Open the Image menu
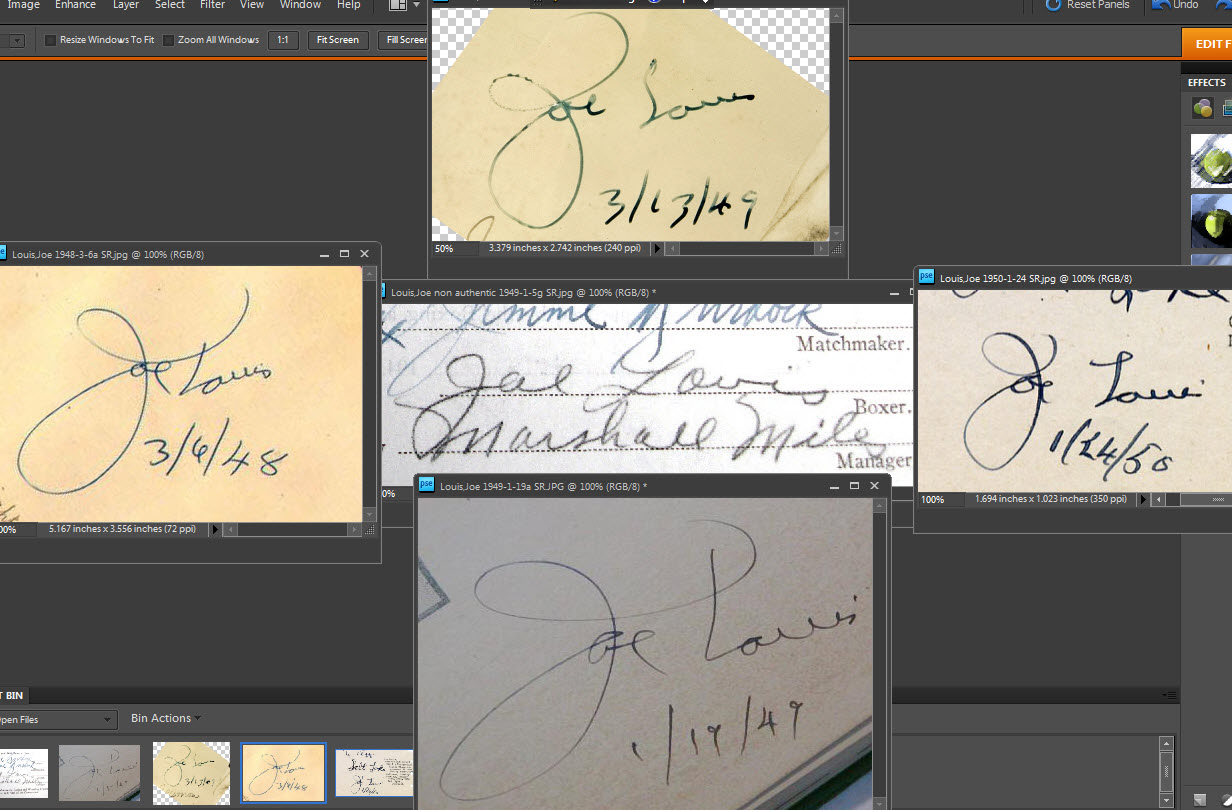 [x=24, y=5]
